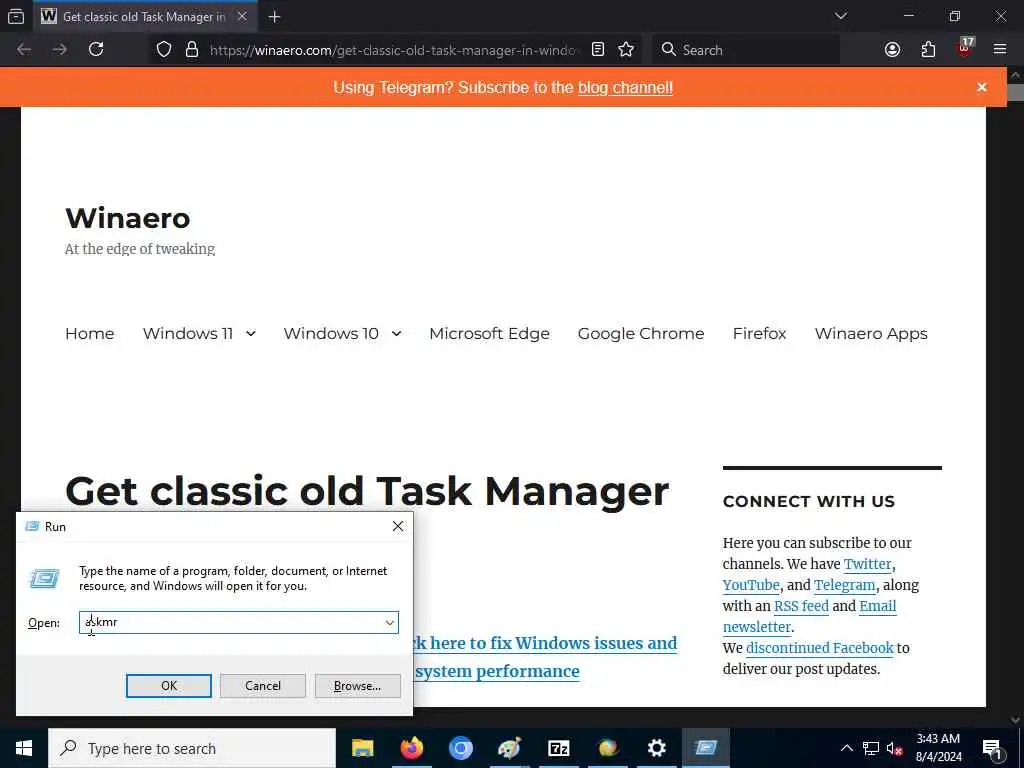This screenshot has height=768, width=1024.
Task: Toggle reader view icon in address bar
Action: (598, 50)
